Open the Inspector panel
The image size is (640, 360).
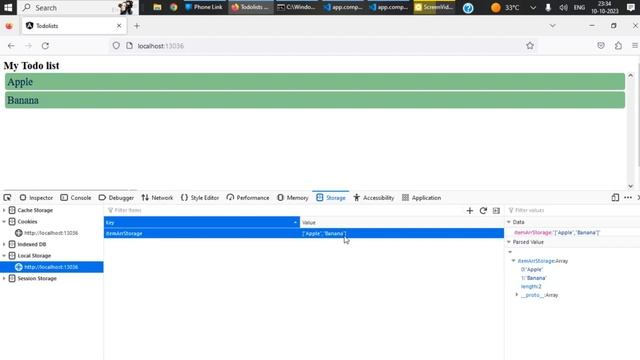point(36,198)
